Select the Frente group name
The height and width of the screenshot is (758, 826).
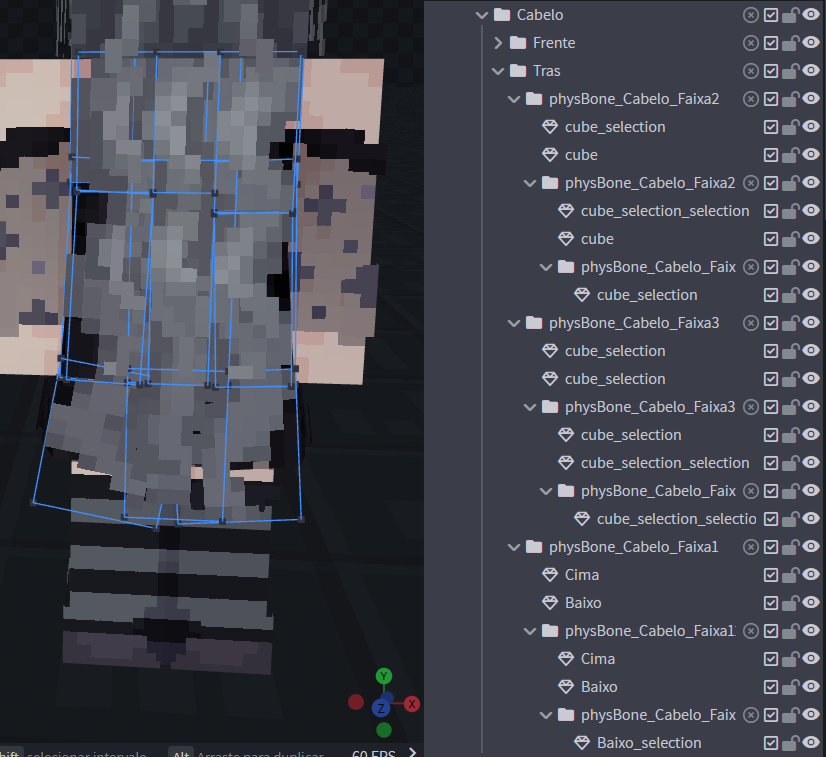[554, 43]
